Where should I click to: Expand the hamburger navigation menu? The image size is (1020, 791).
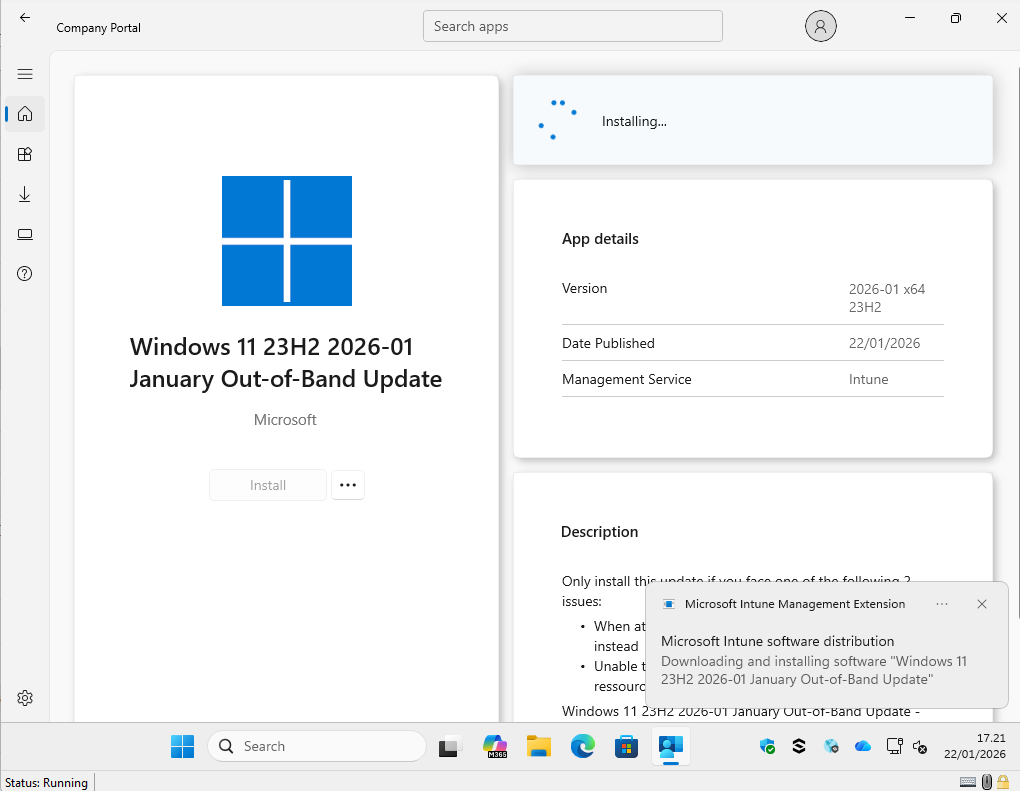tap(25, 74)
